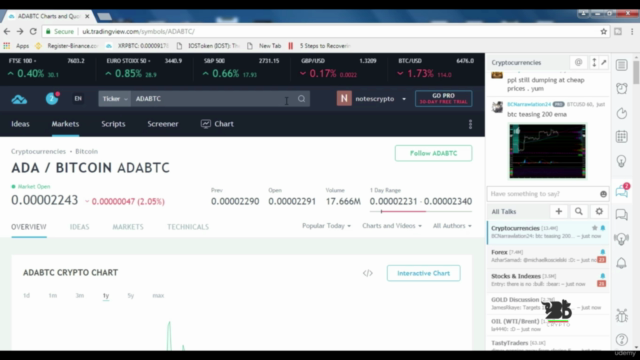
Task: Expand the Ticker type dropdown
Action: pos(115,99)
